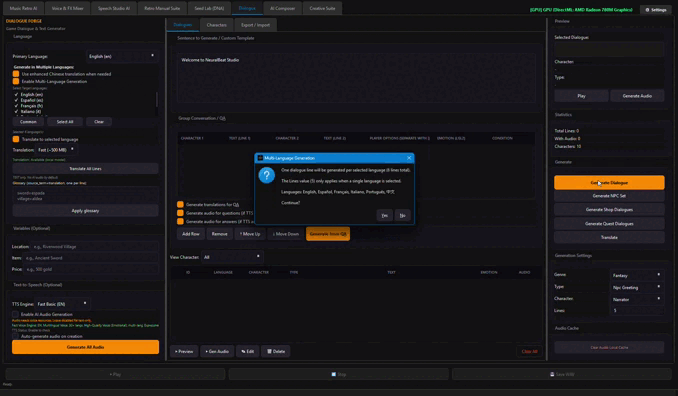The image size is (678, 396).
Task: Click the Apply glossary button
Action: (x=85, y=211)
